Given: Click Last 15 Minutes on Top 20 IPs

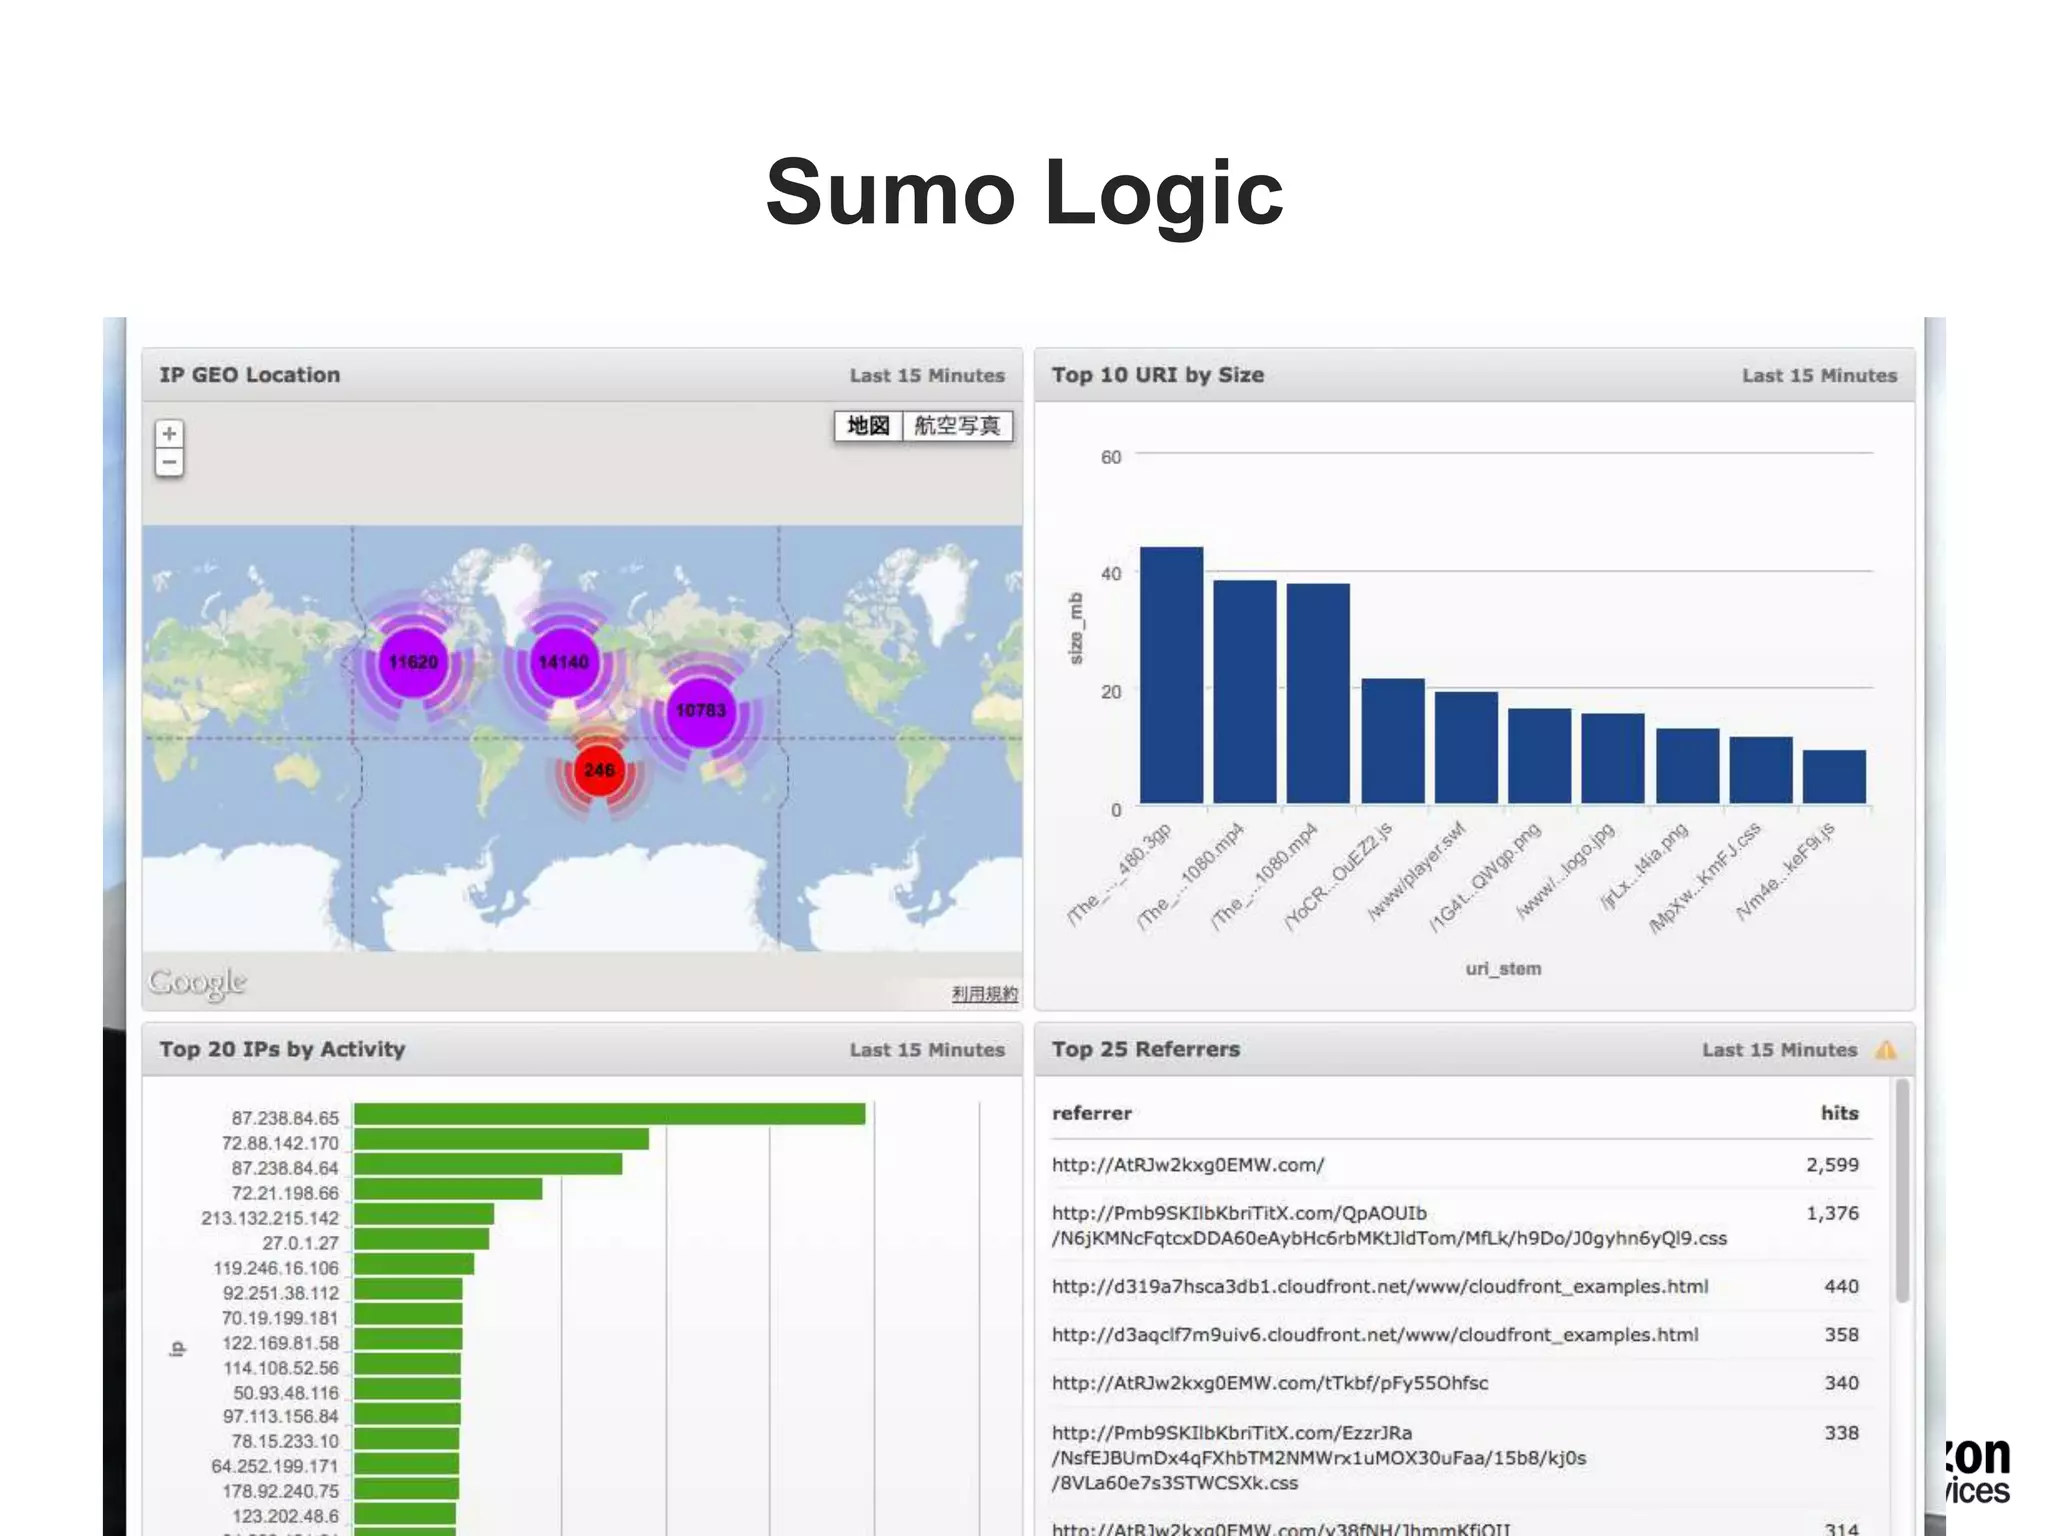Looking at the screenshot, I should point(927,1050).
